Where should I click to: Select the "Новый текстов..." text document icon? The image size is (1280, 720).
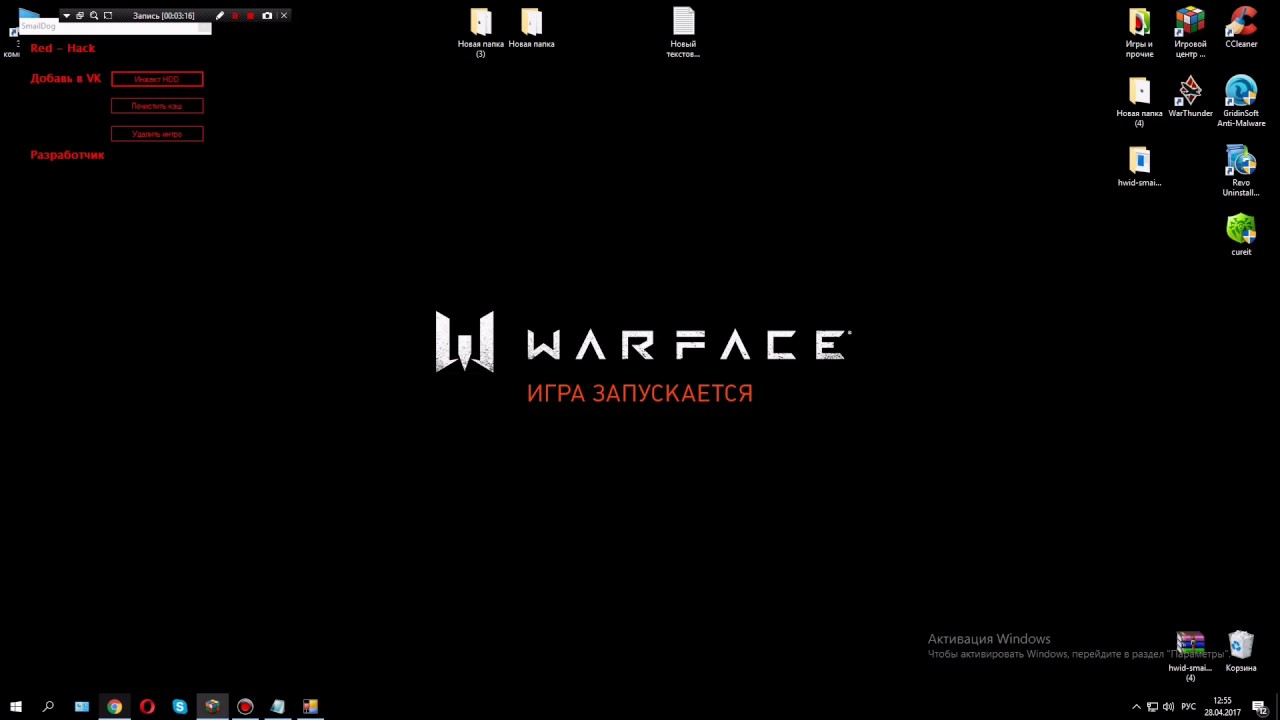(x=683, y=32)
